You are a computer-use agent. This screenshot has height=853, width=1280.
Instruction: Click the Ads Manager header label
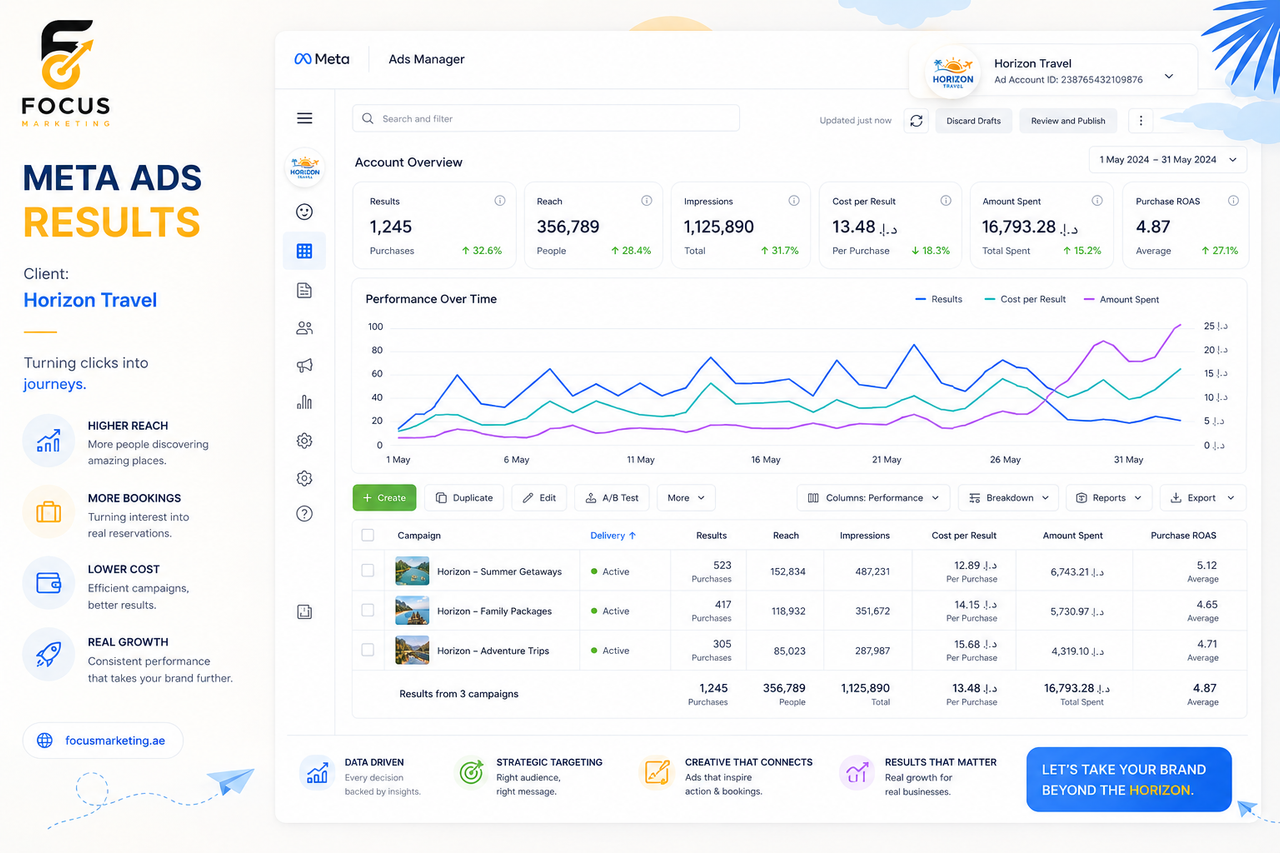427,59
